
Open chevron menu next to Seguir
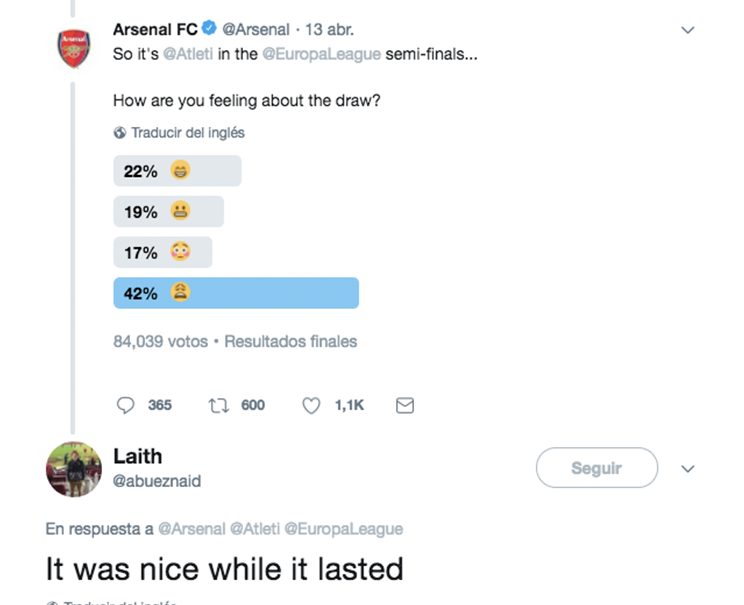[x=687, y=468]
